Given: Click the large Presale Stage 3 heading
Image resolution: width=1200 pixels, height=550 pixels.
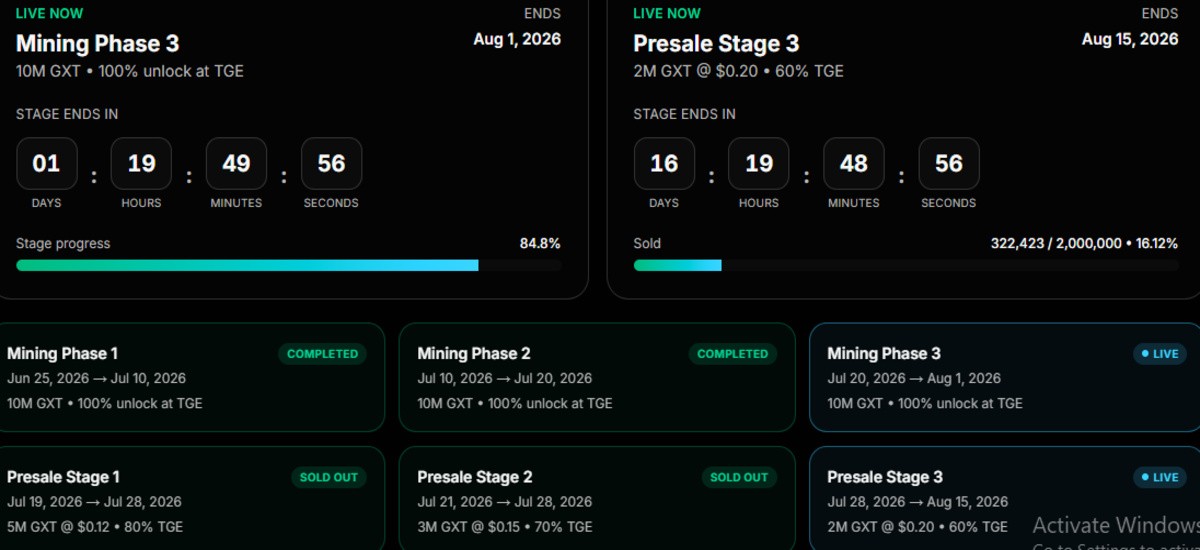Looking at the screenshot, I should (716, 44).
